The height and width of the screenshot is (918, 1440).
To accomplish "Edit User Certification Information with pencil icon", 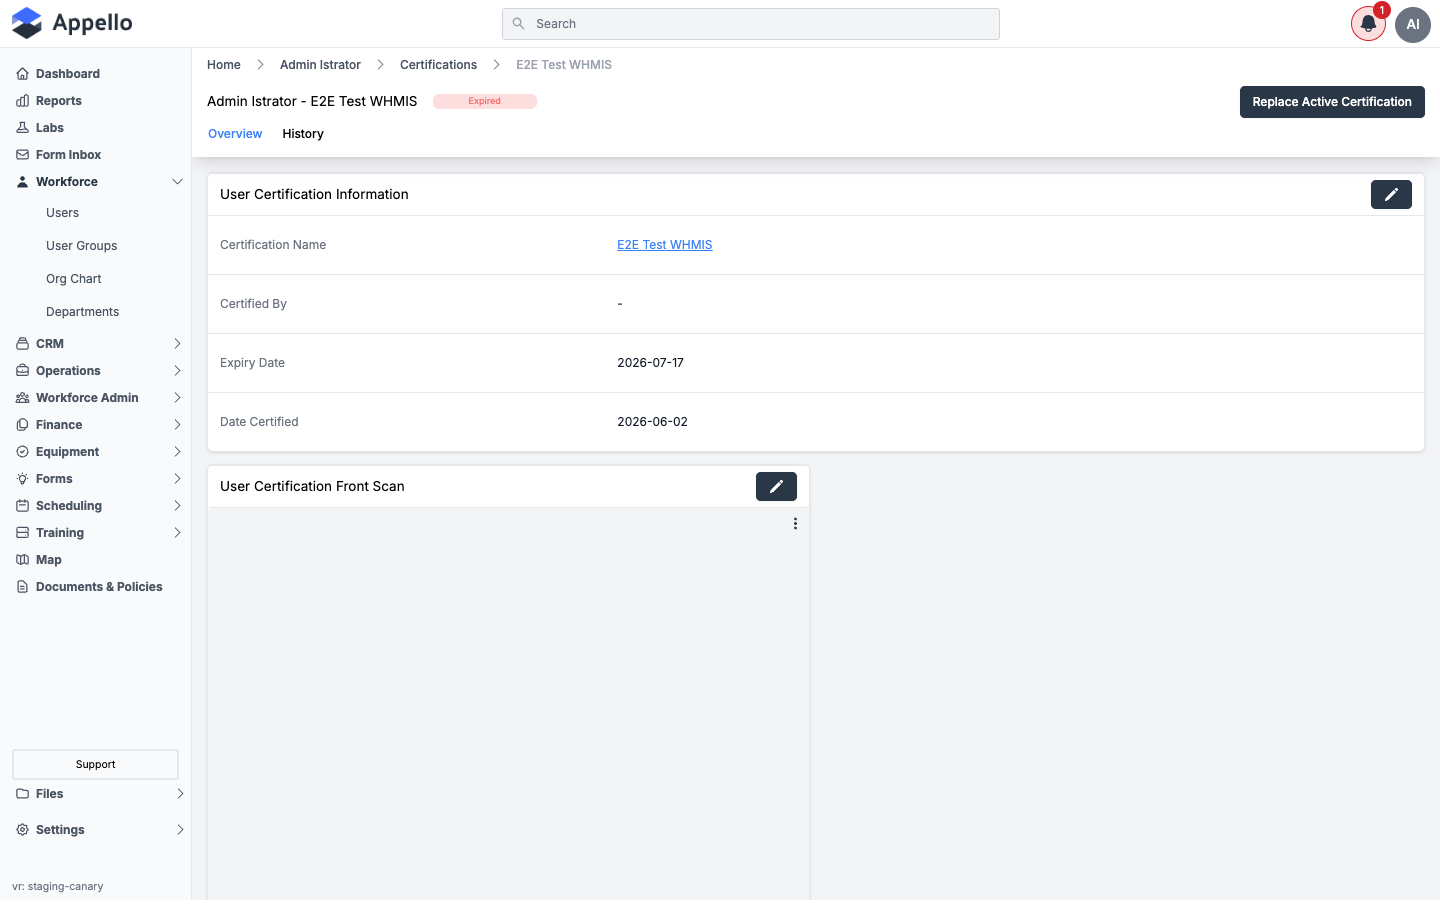I will [1391, 195].
